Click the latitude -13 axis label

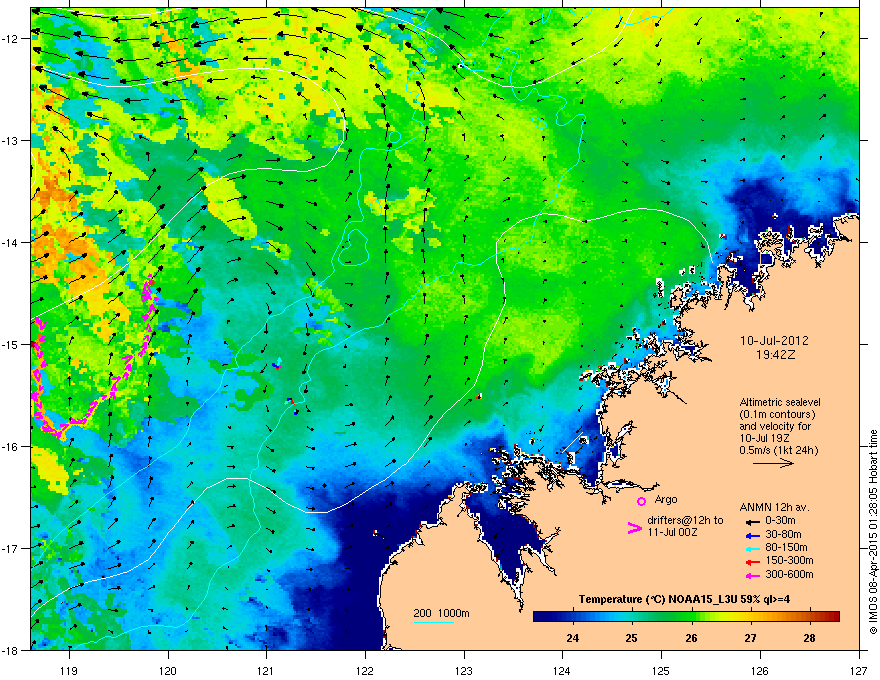10,141
